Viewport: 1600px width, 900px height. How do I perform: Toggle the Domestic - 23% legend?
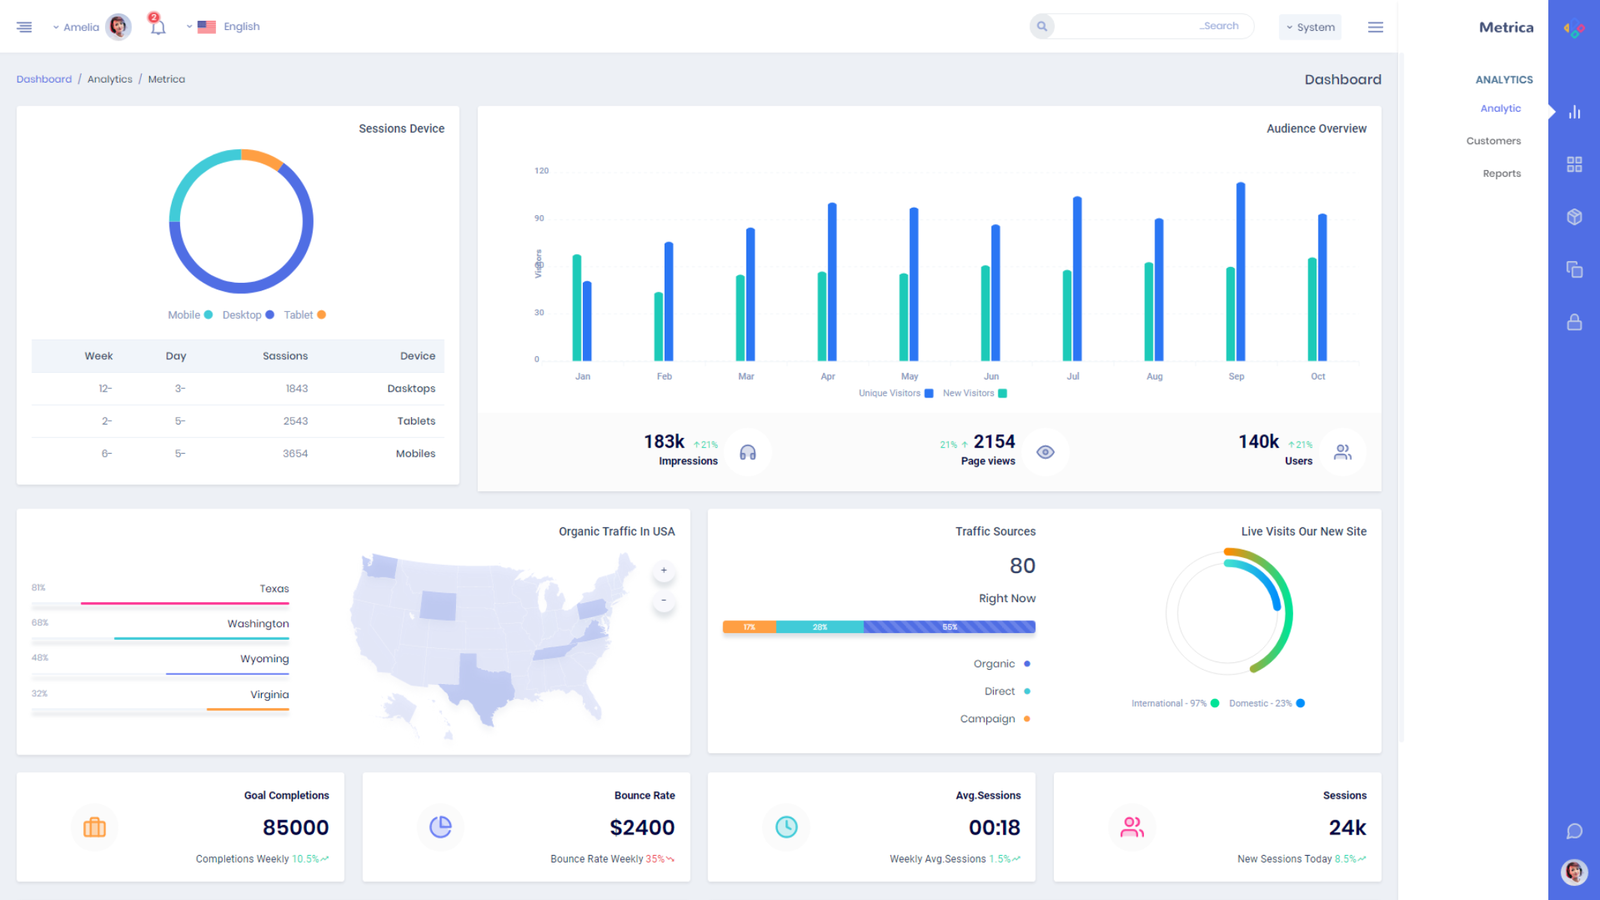click(x=1267, y=703)
